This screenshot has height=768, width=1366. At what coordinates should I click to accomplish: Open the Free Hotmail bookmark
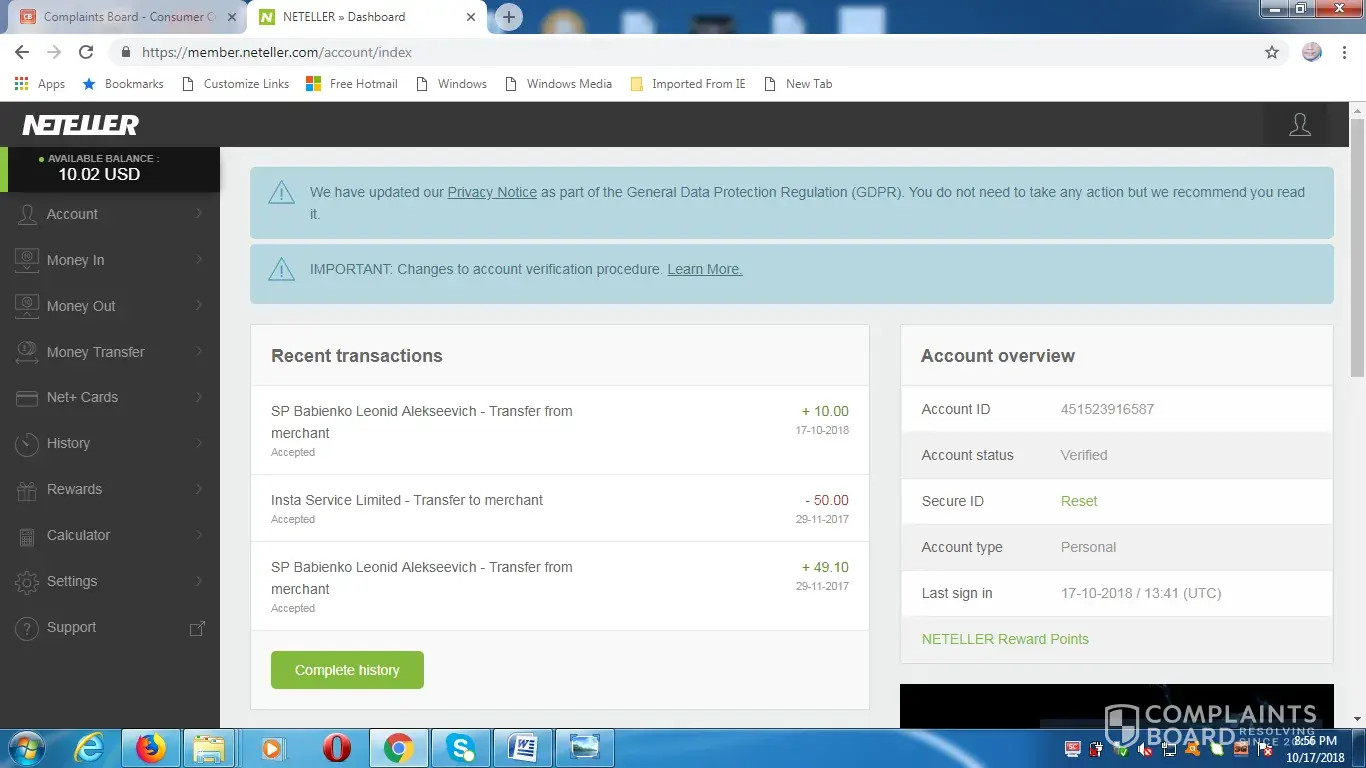tap(352, 84)
